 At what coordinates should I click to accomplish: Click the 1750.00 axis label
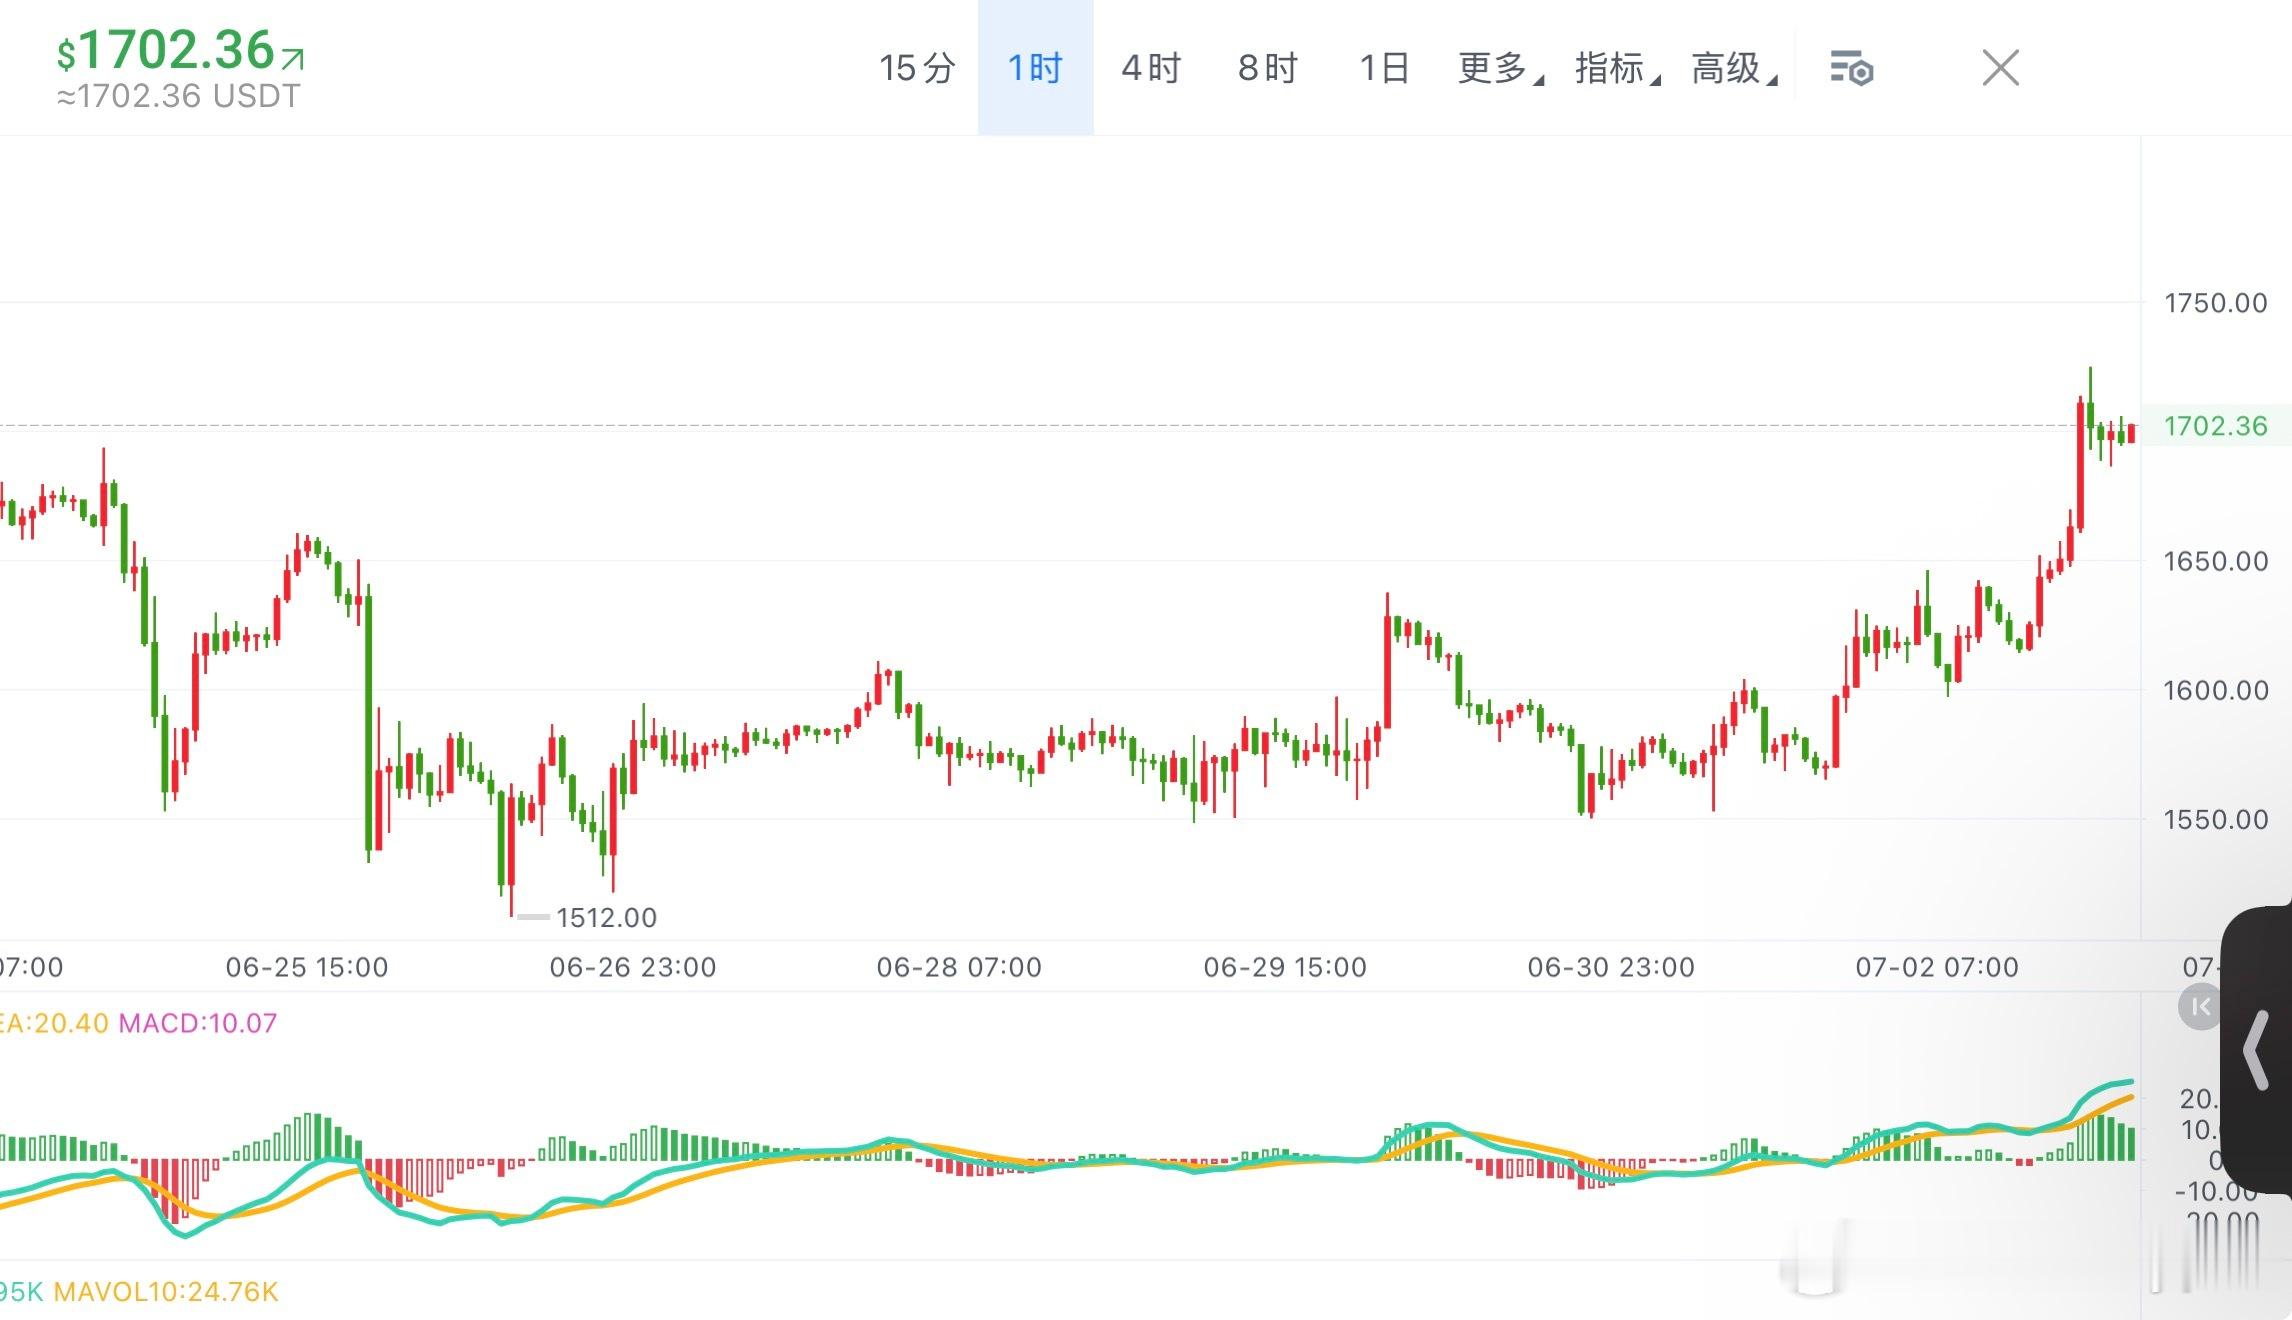(x=2215, y=303)
